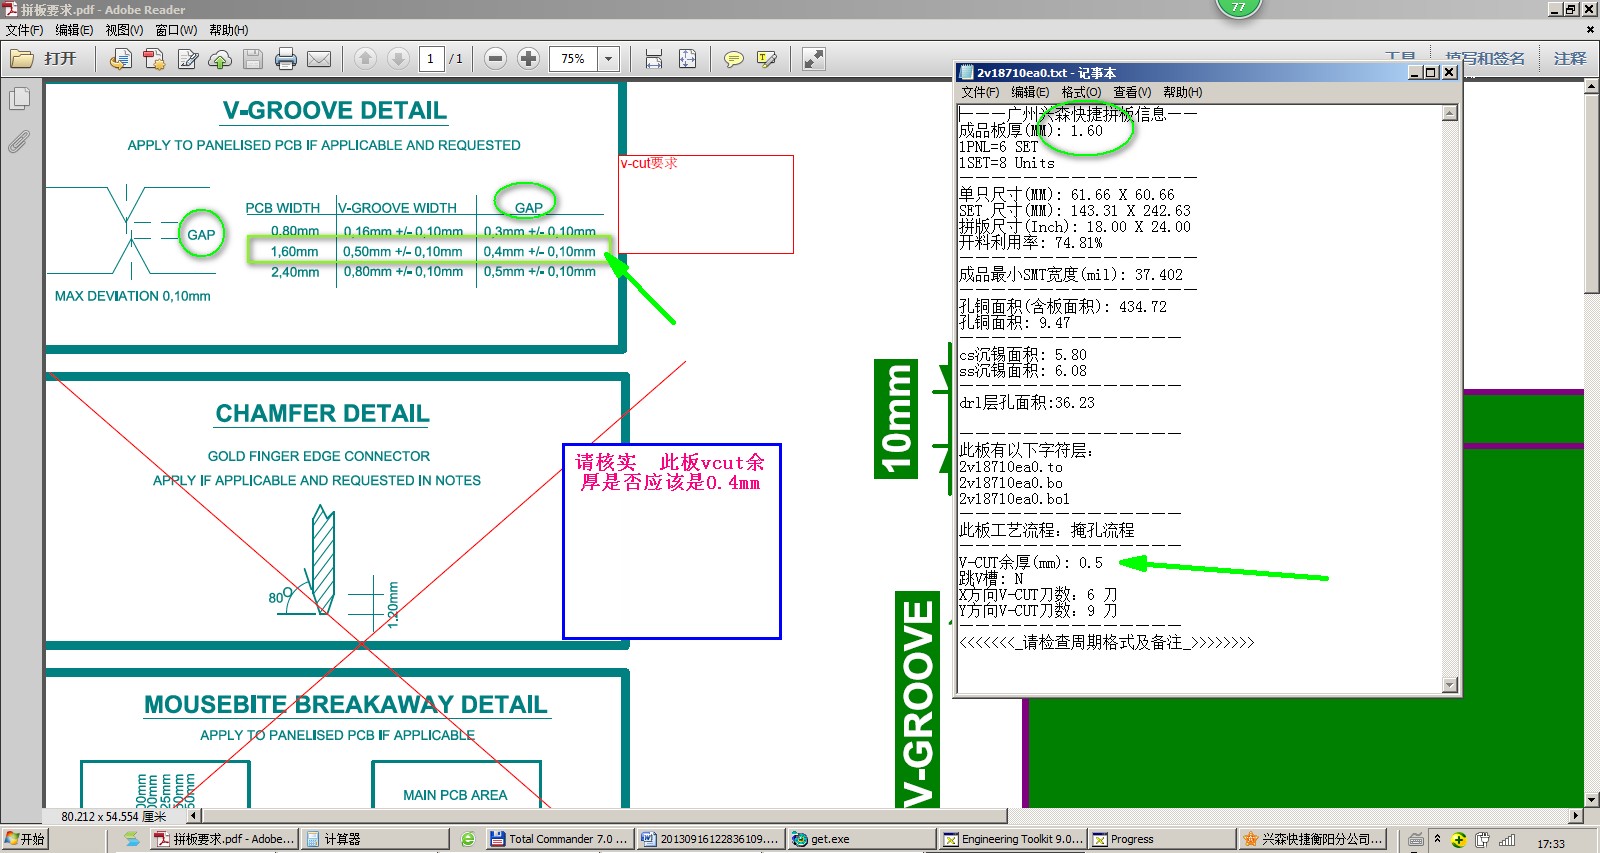Switch to Engineering Toolkit taskbar item
Image resolution: width=1600 pixels, height=853 pixels.
pyautogui.click(x=1013, y=839)
